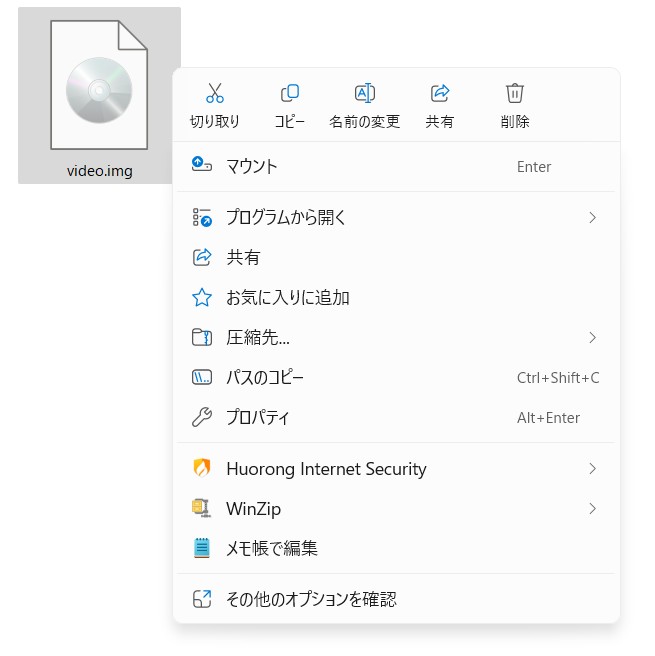The height and width of the screenshot is (656, 655).
Task: Open the プログラムから開く menu entry
Action: [396, 218]
